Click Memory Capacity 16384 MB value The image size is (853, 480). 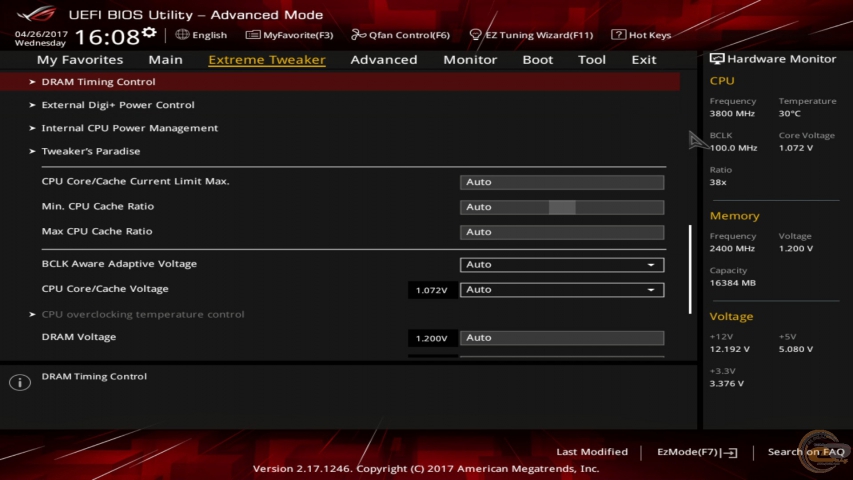click(x=732, y=282)
